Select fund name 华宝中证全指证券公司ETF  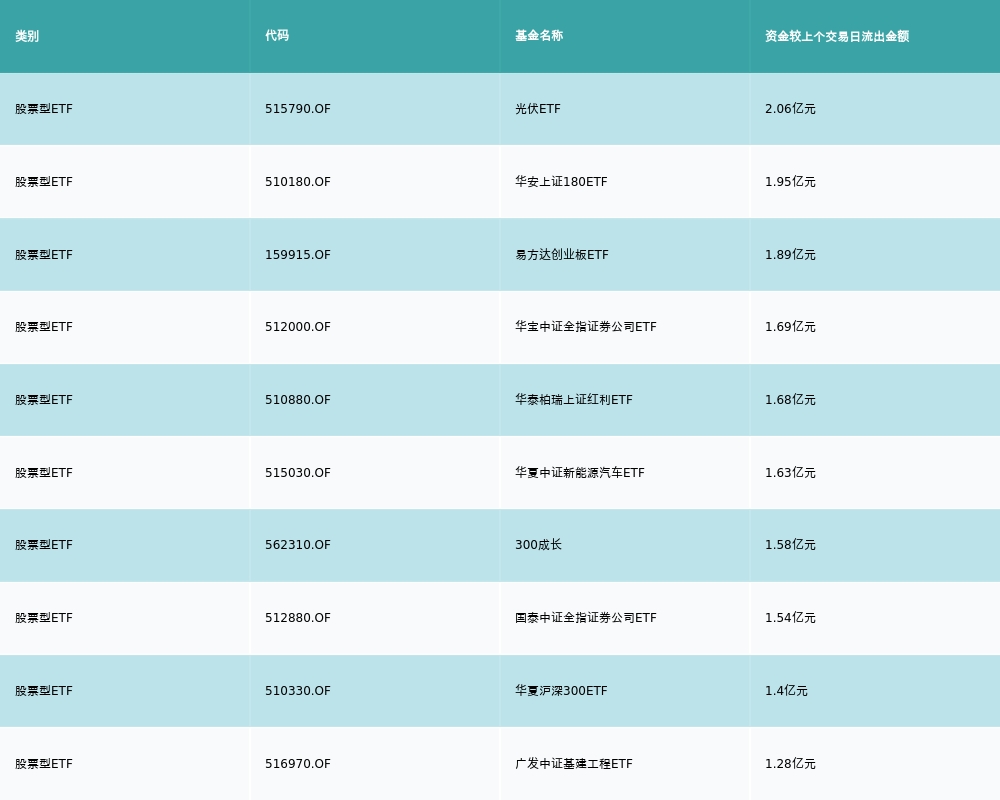point(585,327)
